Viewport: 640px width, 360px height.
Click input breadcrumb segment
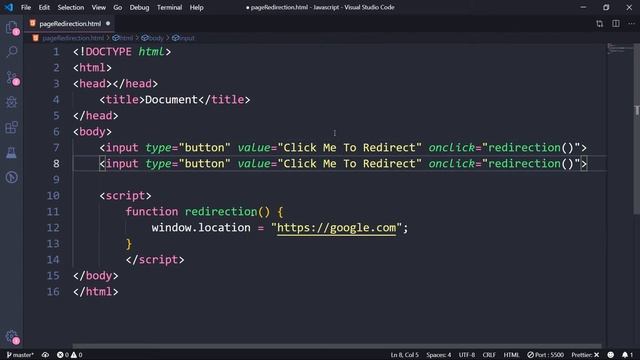pos(183,38)
